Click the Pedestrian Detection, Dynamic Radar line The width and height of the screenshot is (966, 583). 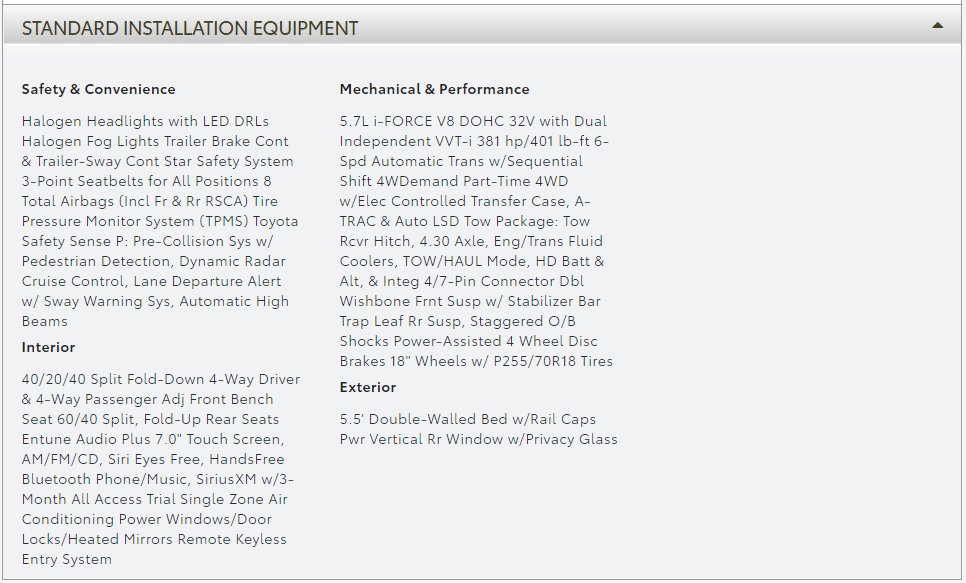(x=152, y=261)
